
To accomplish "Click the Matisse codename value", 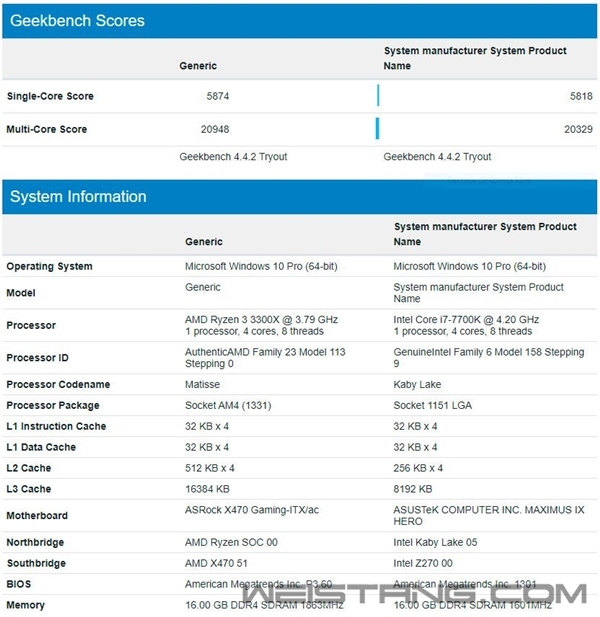I will (202, 385).
